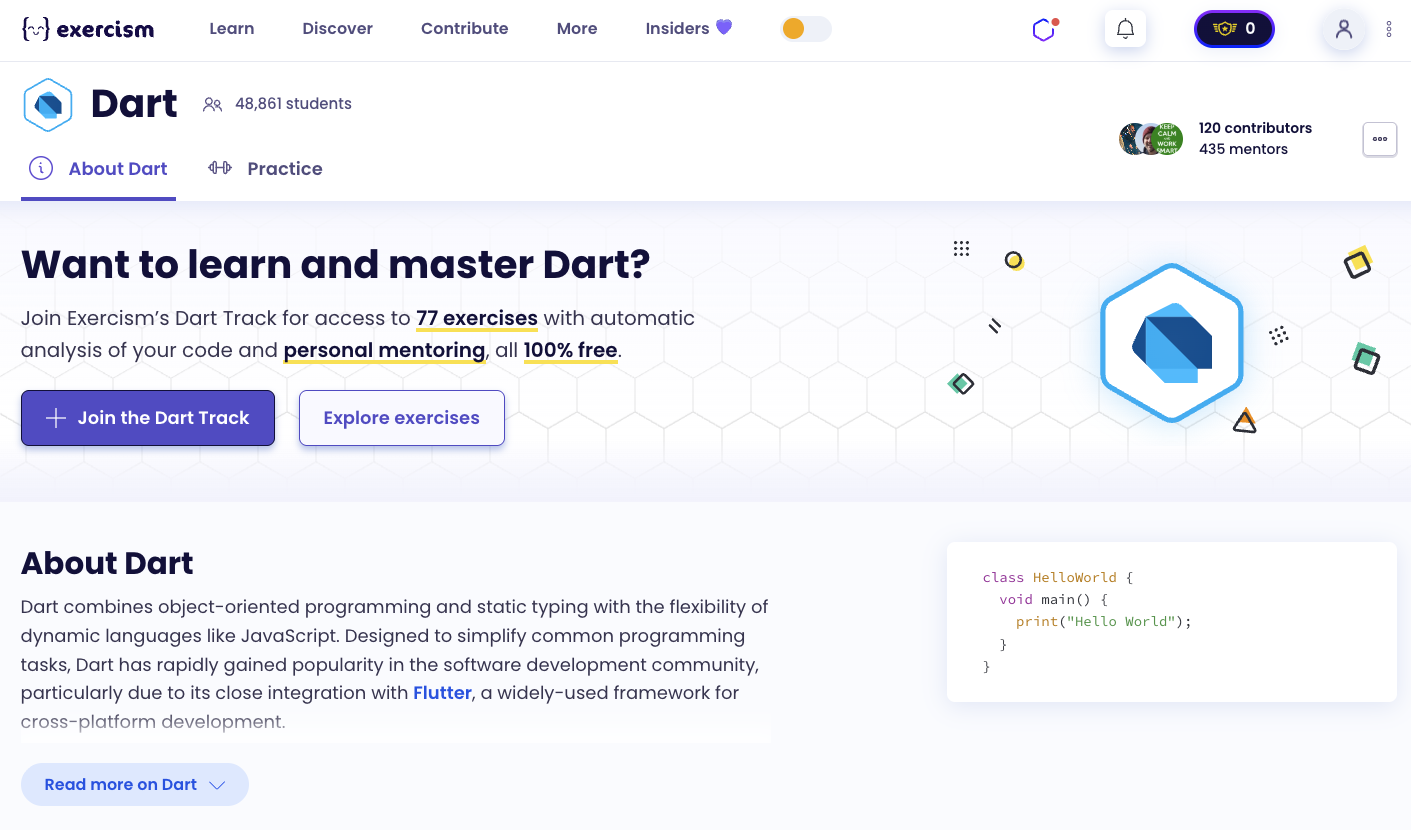Open the track options ellipsis menu
The image size is (1411, 830).
pyautogui.click(x=1379, y=139)
